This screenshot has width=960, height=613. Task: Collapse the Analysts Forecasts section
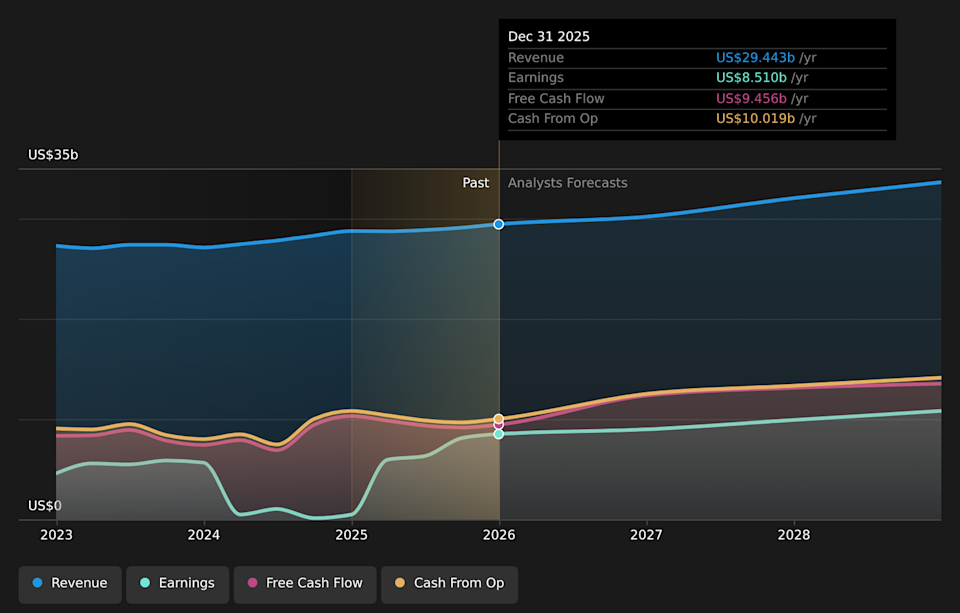pos(567,183)
